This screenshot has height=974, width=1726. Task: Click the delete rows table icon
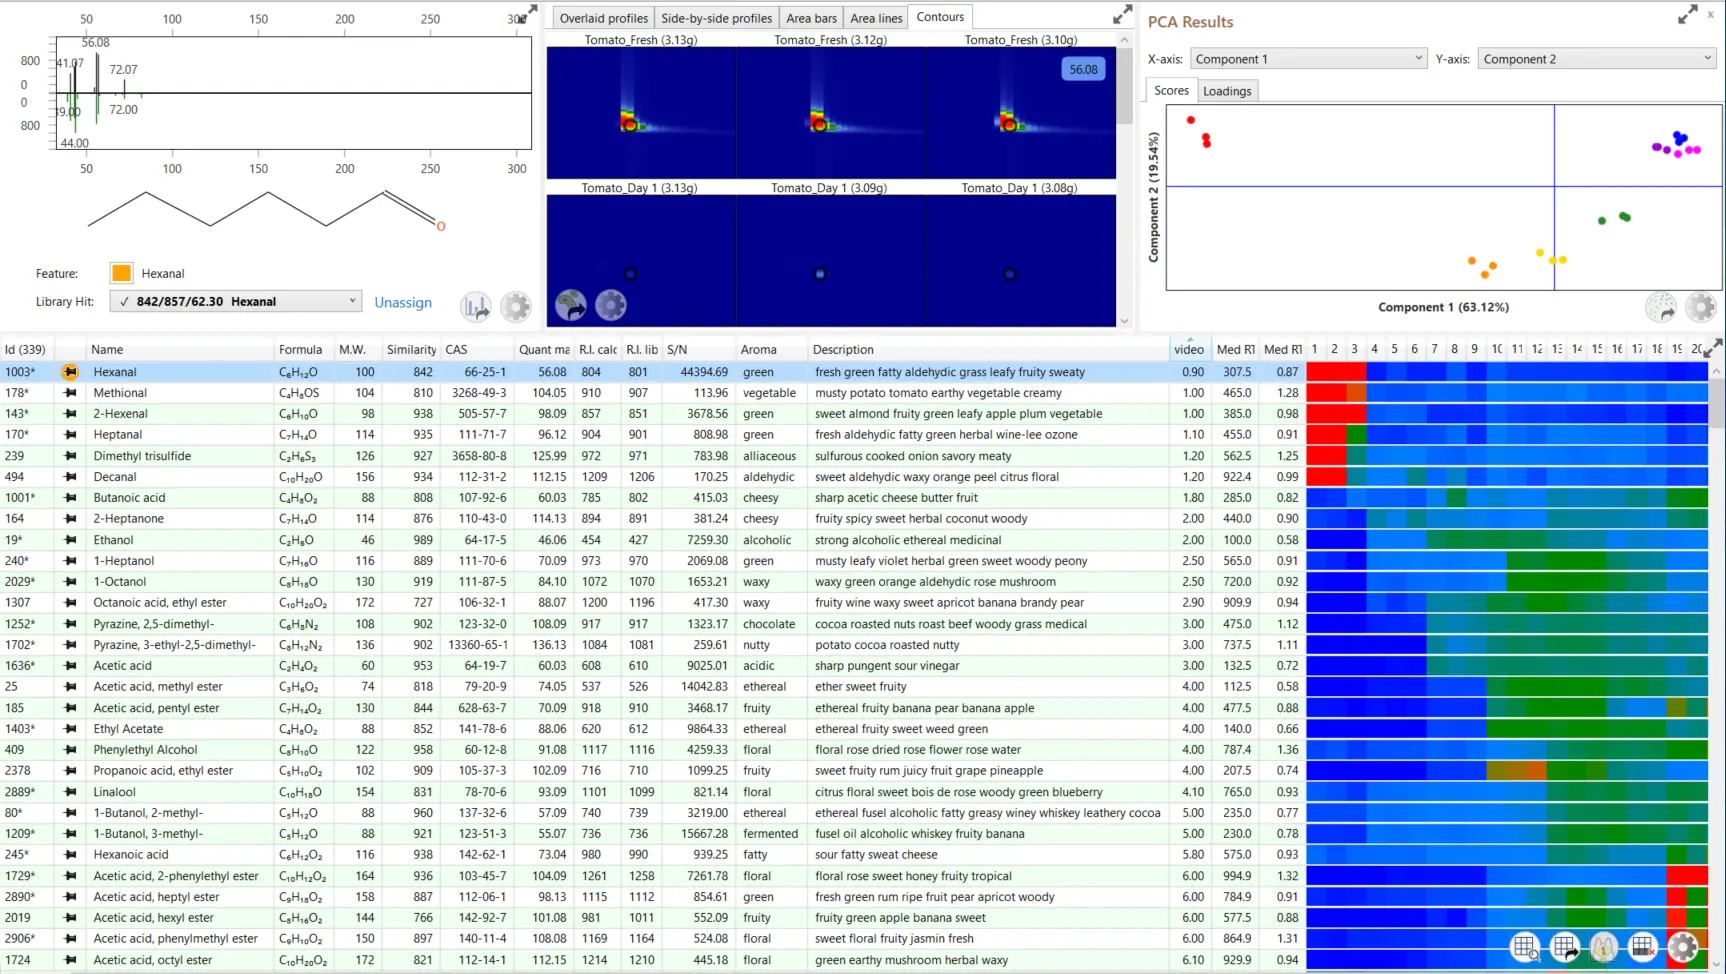coord(1643,947)
